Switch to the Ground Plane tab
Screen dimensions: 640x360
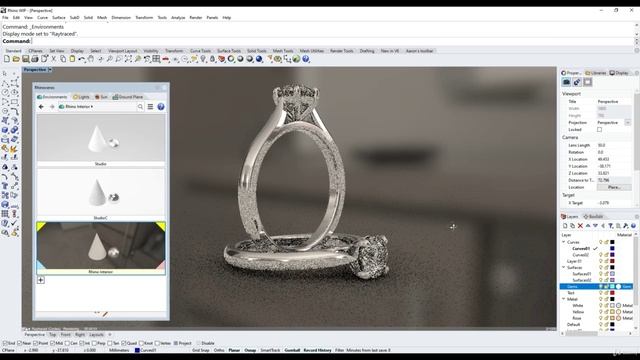point(128,97)
